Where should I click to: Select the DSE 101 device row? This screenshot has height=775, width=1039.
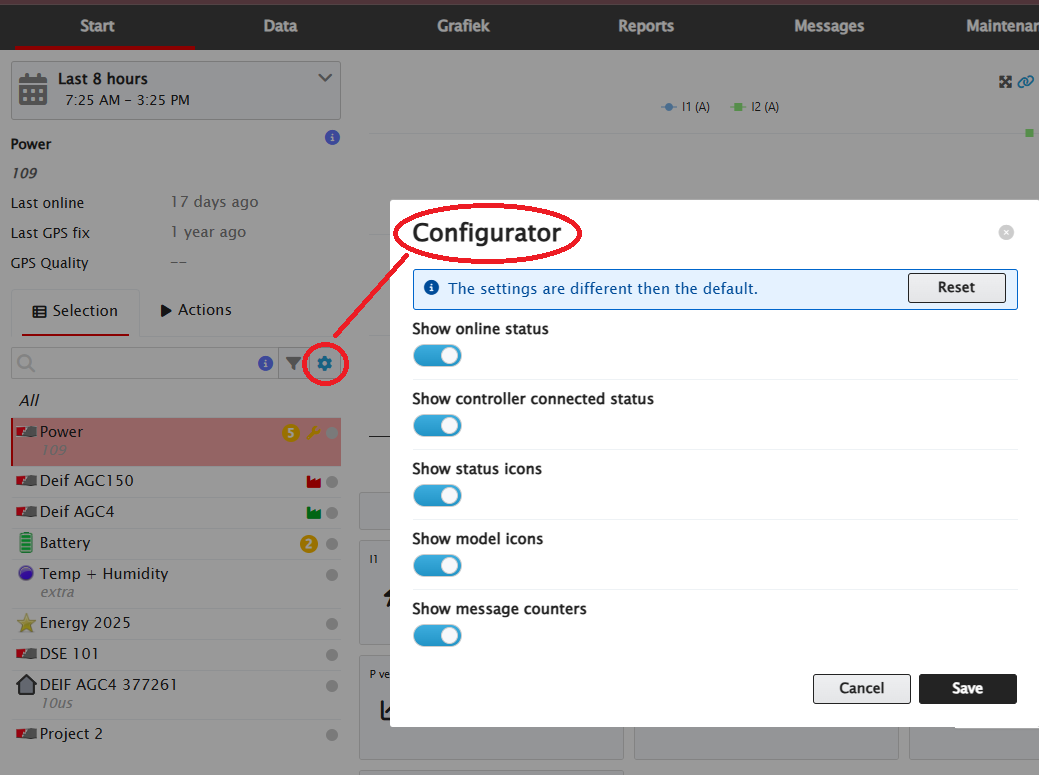coord(176,654)
